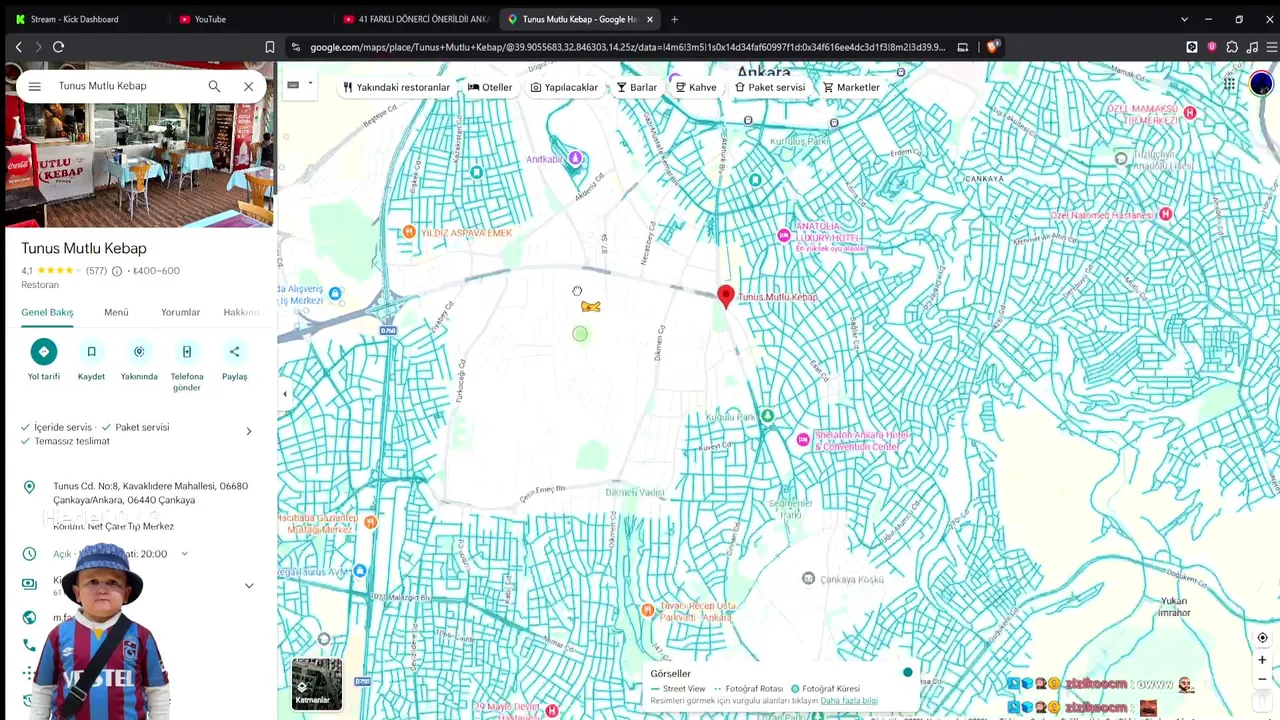Image resolution: width=1280 pixels, height=720 pixels.
Task: Filter by Marketler chip
Action: [x=851, y=87]
